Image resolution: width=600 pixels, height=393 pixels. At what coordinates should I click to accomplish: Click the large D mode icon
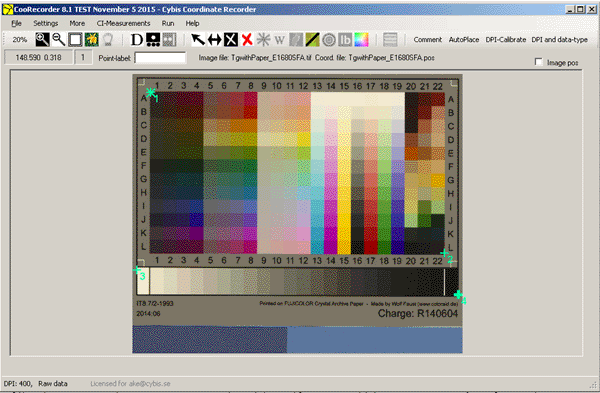(x=137, y=39)
